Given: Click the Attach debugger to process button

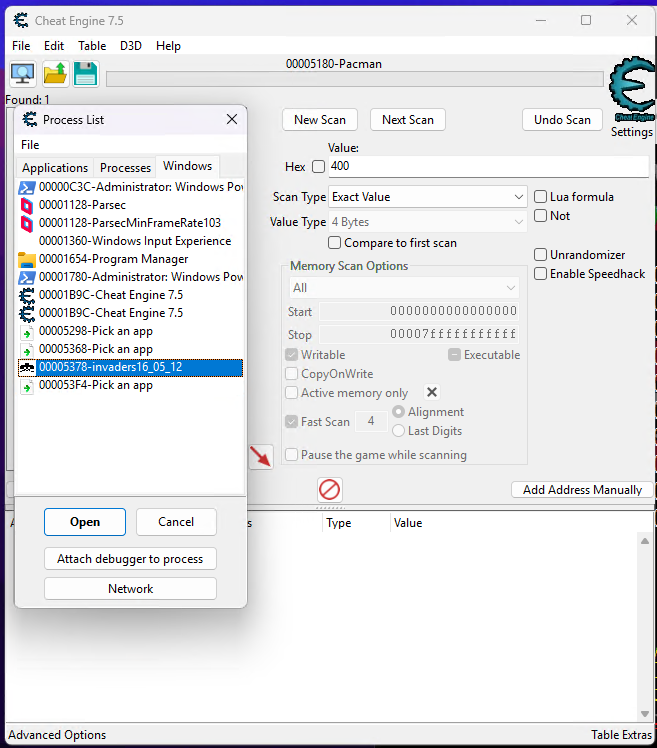Looking at the screenshot, I should [x=130, y=559].
